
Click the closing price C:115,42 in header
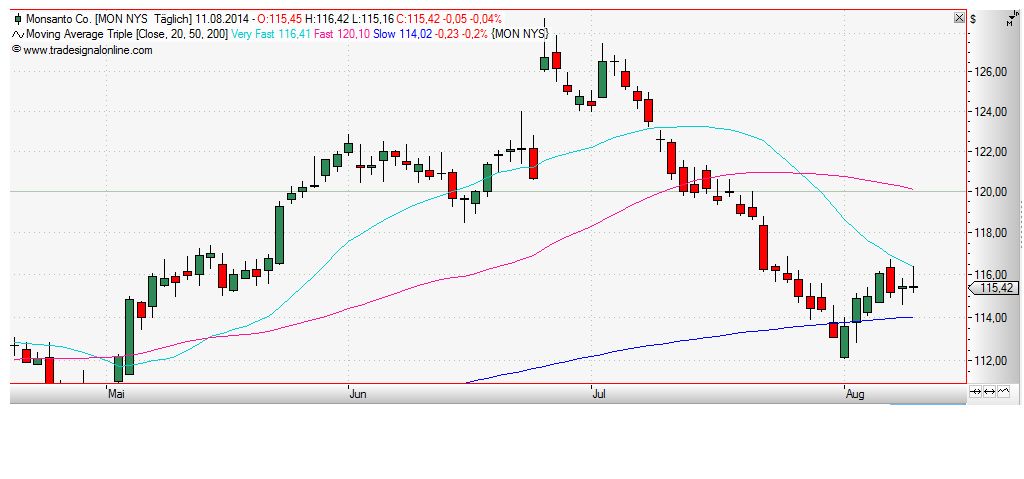click(x=417, y=20)
